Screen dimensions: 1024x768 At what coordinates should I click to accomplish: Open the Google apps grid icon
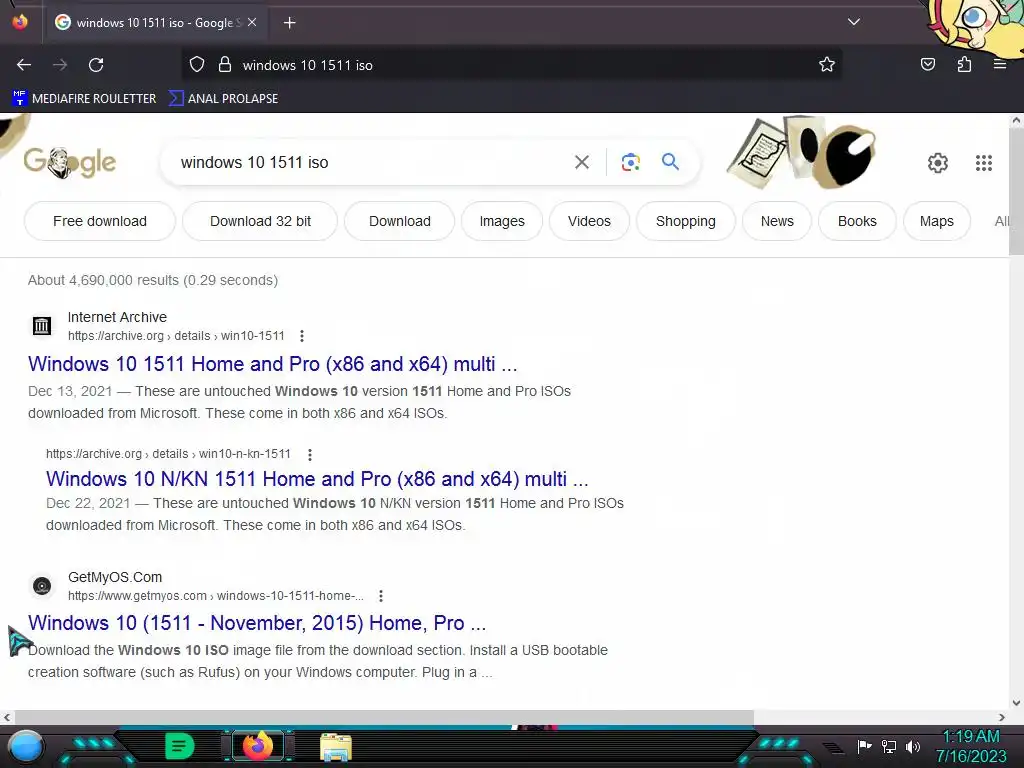[984, 163]
